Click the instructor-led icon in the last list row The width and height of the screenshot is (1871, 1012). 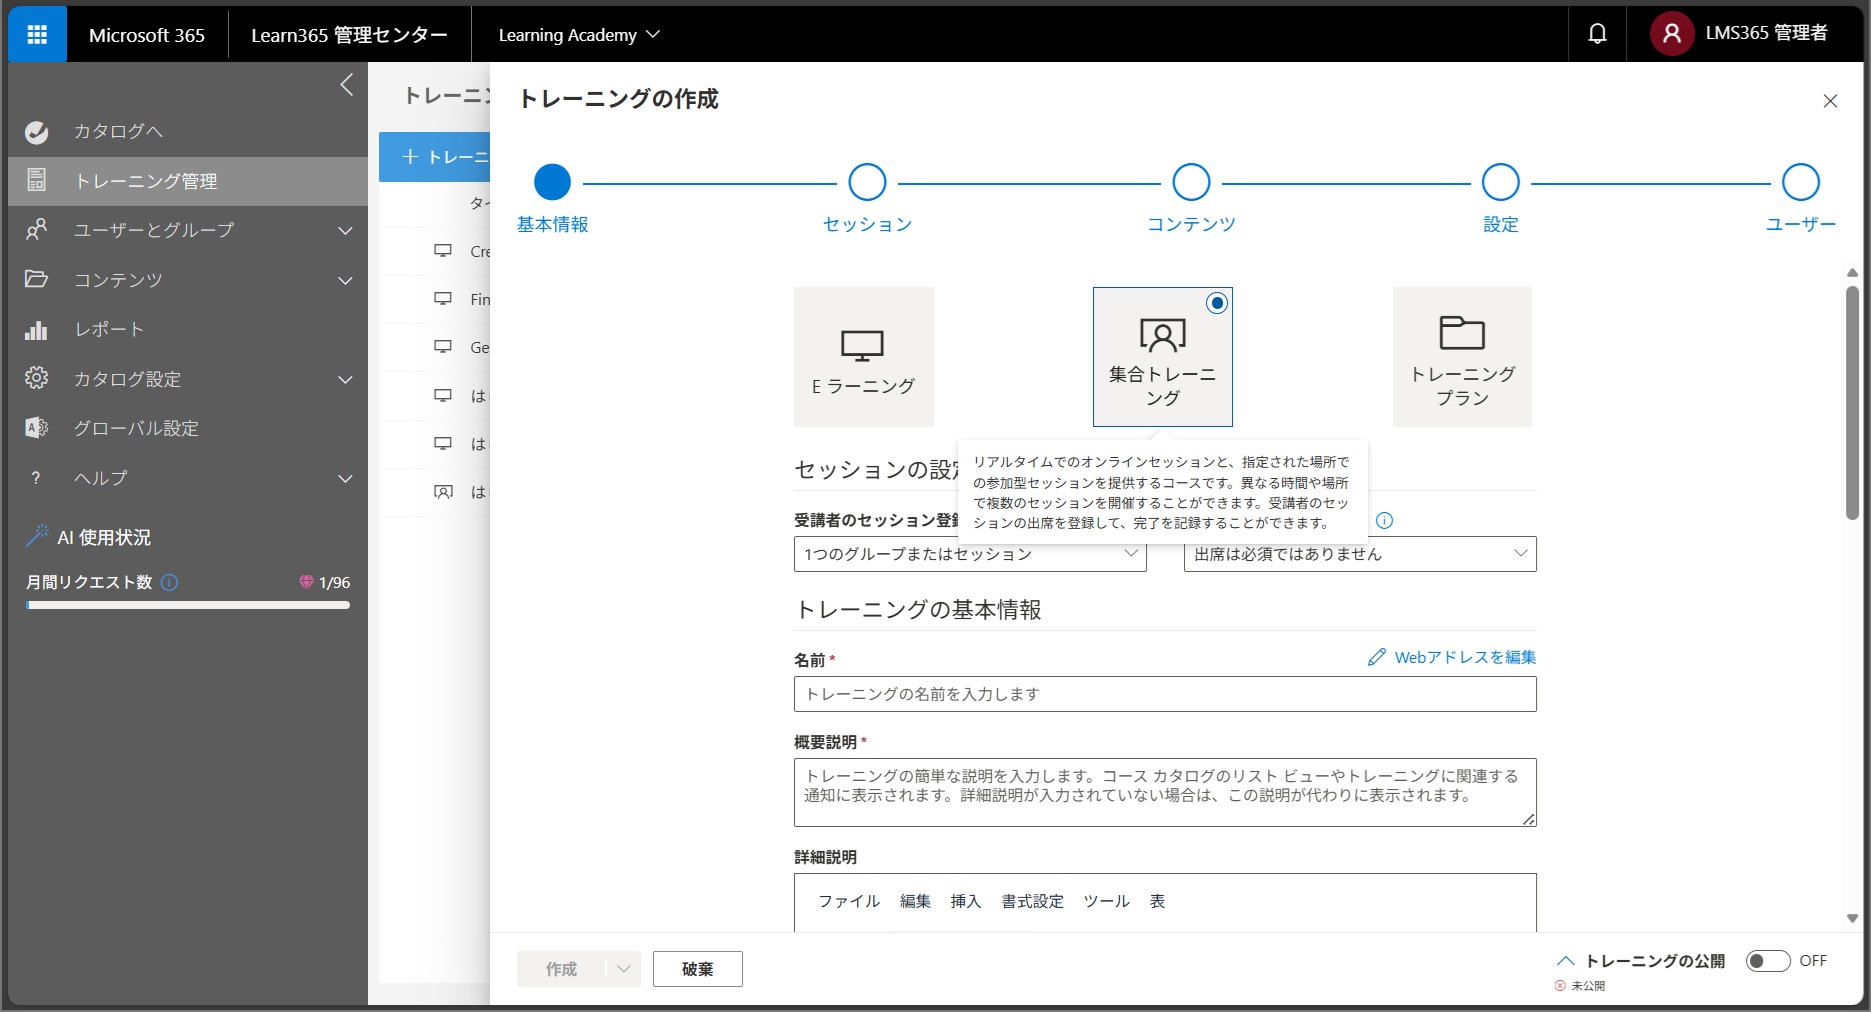coord(443,492)
